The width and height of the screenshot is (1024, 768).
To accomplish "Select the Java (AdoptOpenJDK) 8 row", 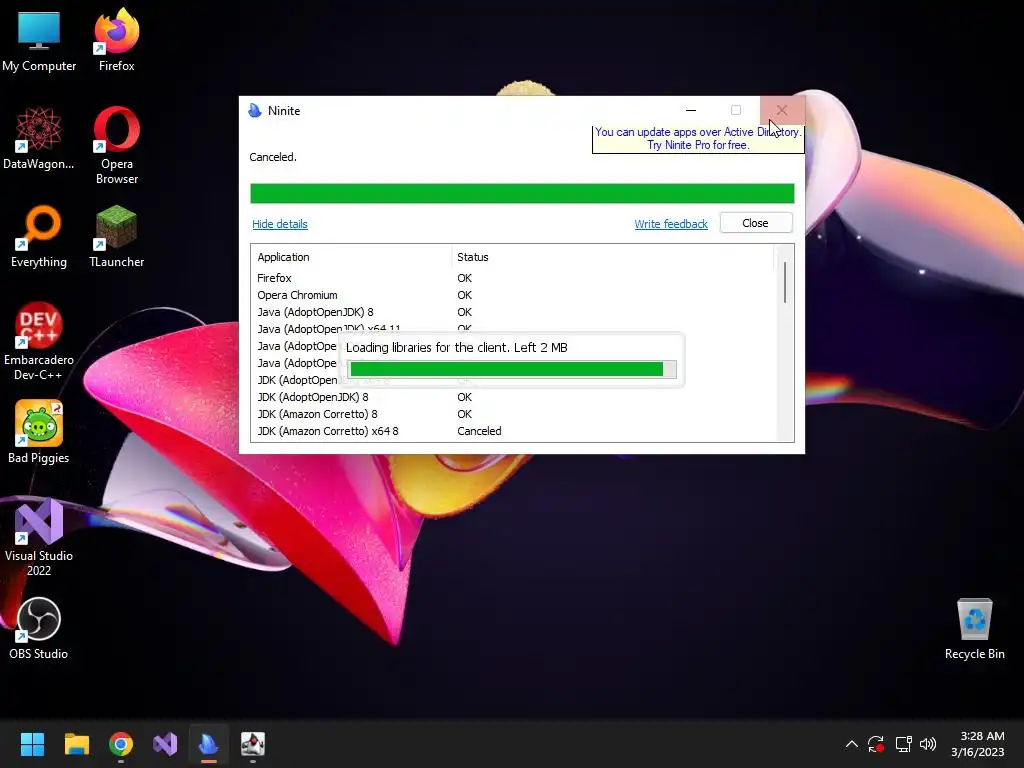I will [513, 312].
